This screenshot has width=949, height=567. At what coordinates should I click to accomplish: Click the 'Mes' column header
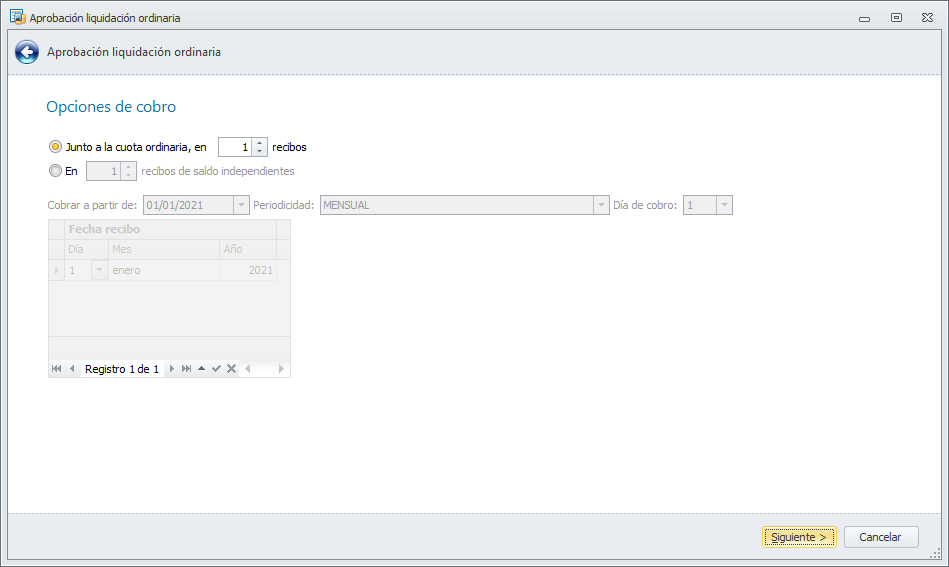(x=164, y=249)
